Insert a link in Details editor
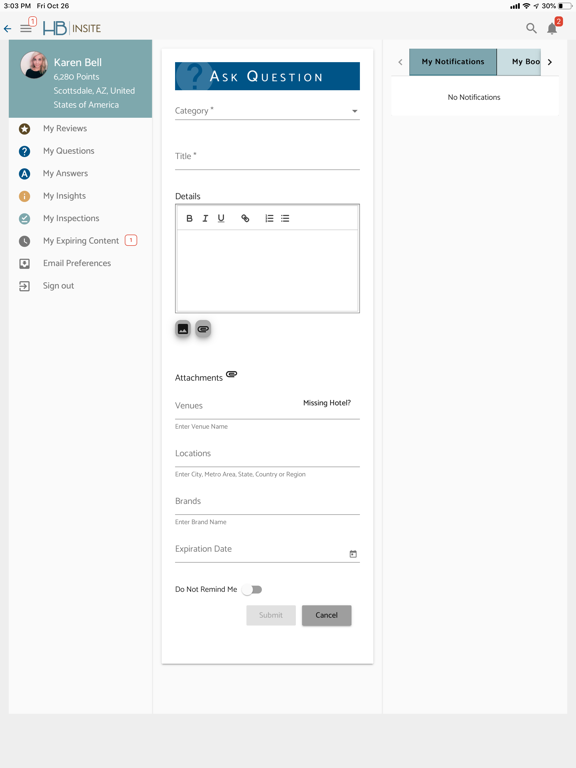 245,218
